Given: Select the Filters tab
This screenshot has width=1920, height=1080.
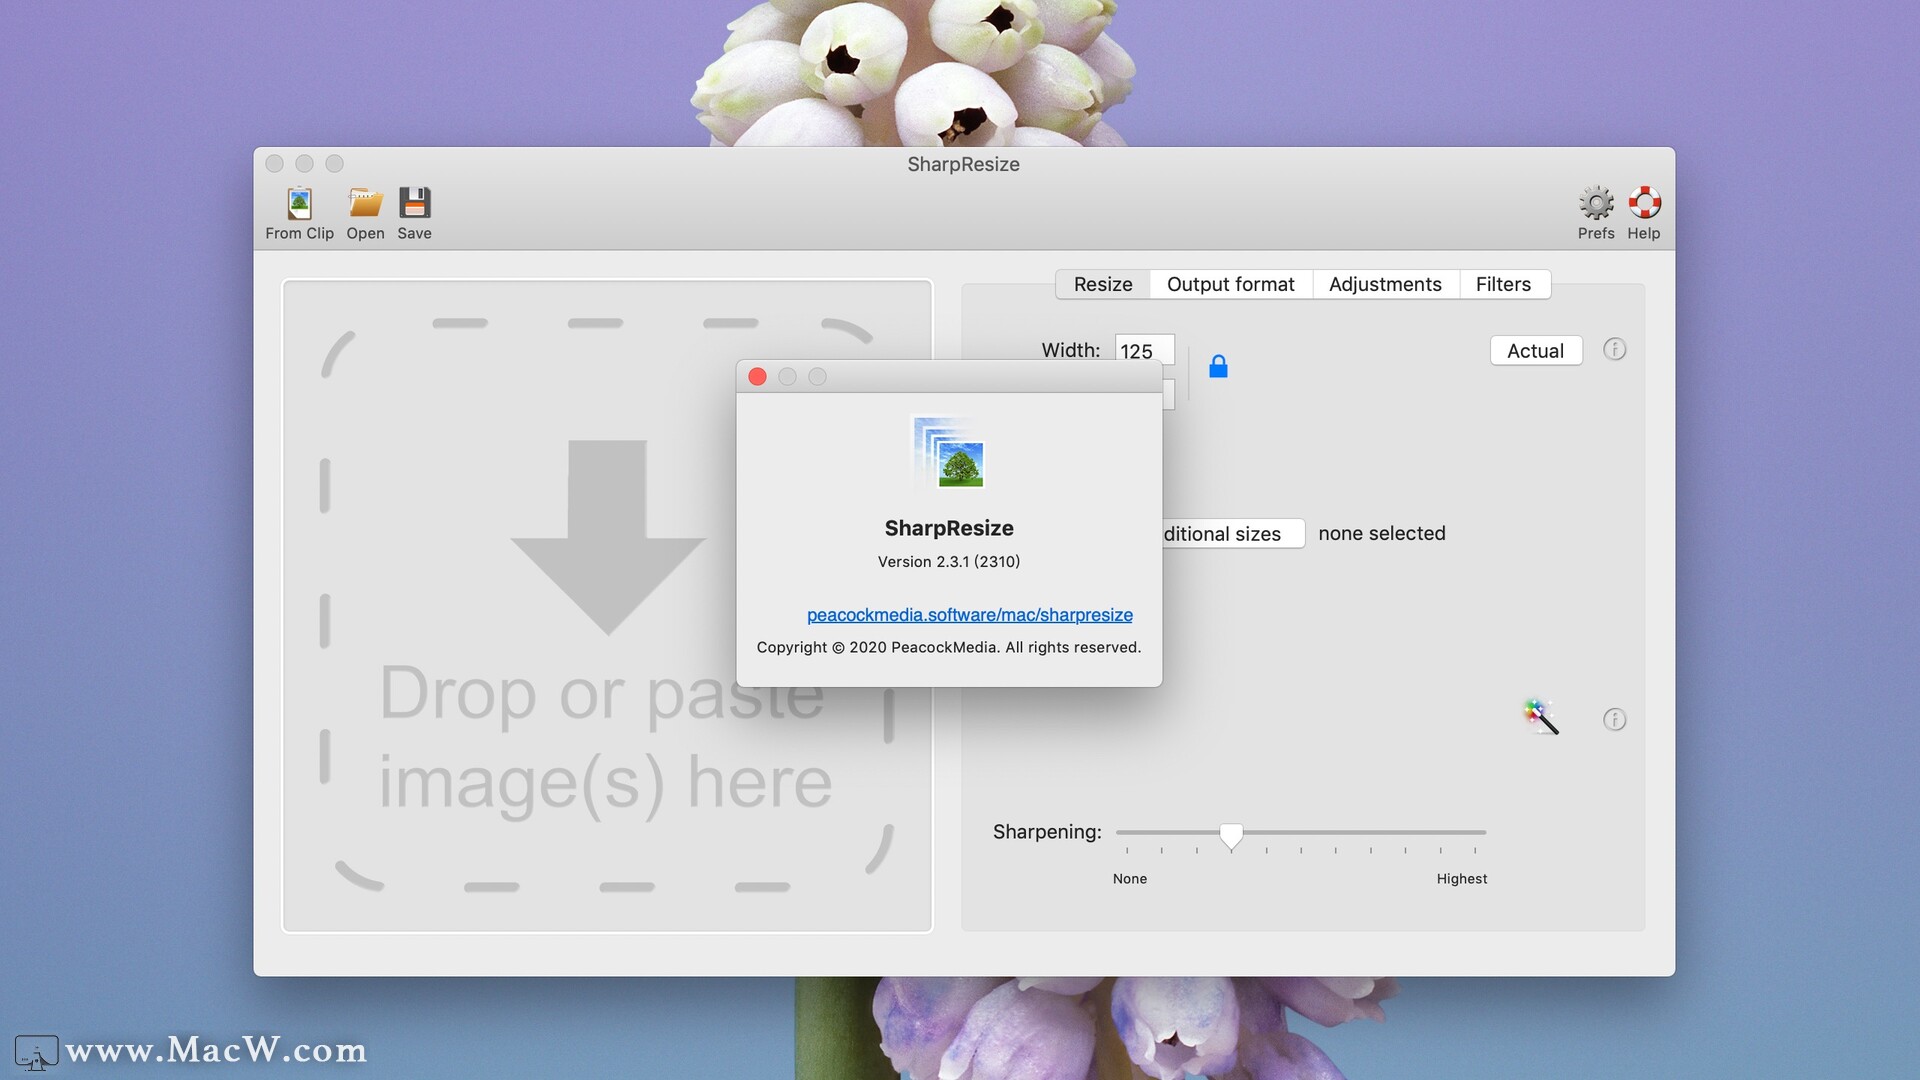Looking at the screenshot, I should [1503, 284].
